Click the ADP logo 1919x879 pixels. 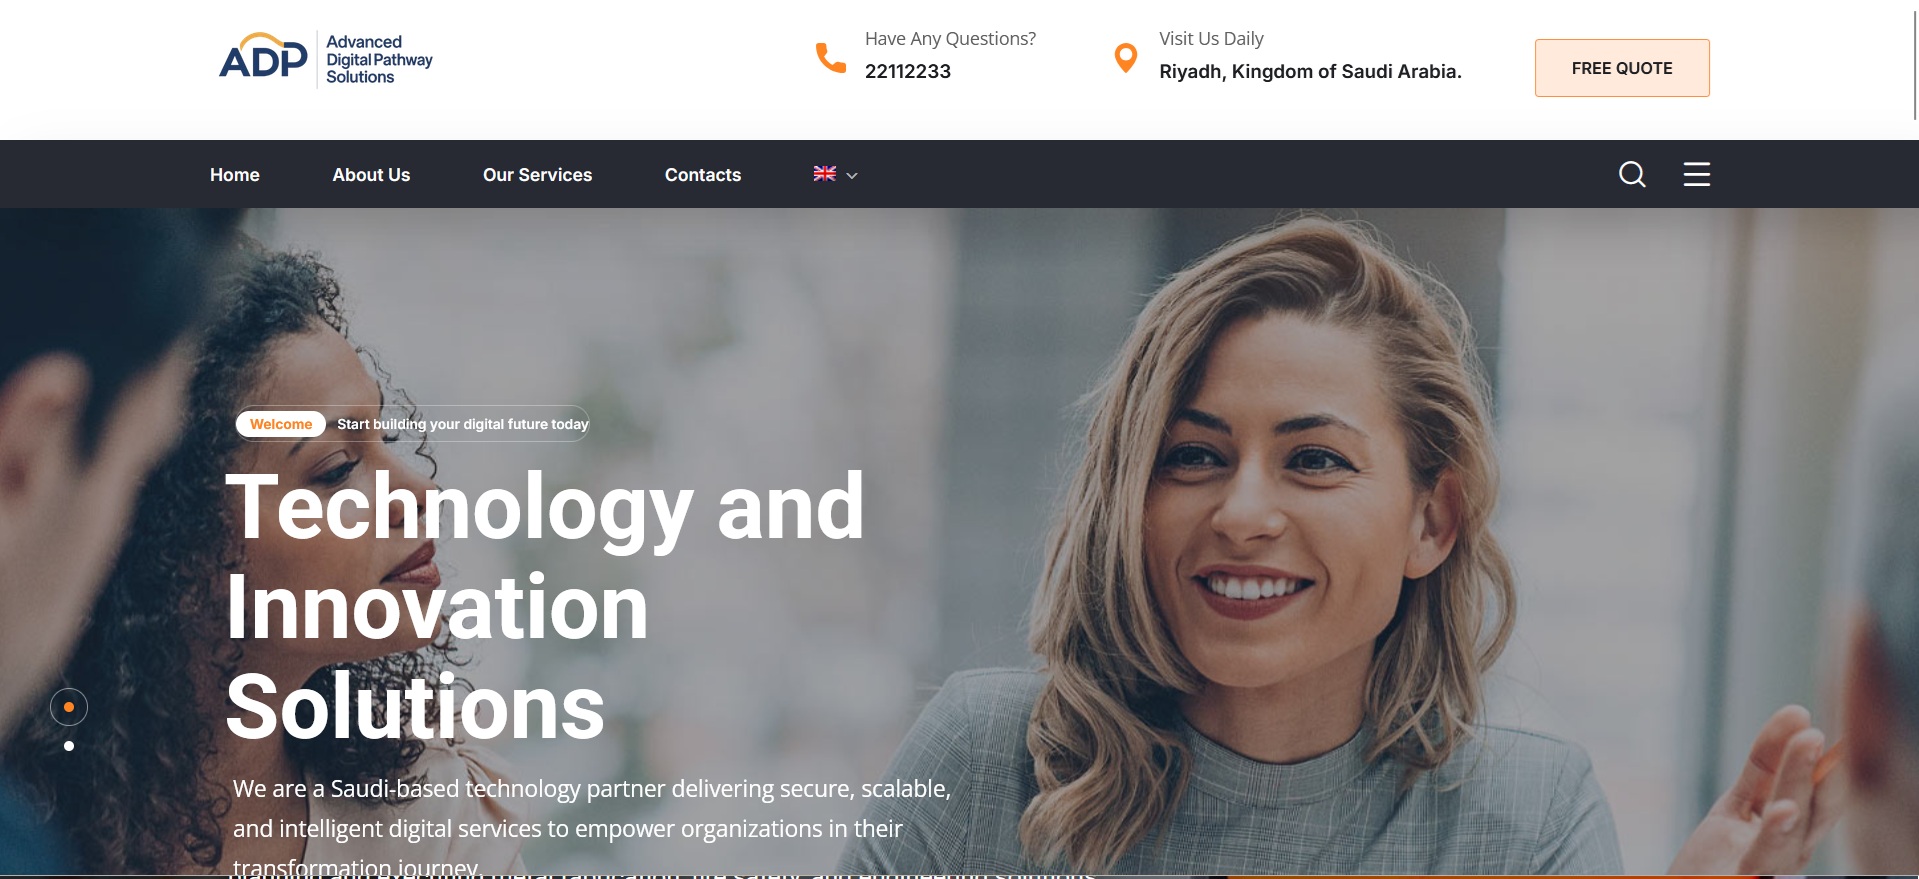click(264, 57)
